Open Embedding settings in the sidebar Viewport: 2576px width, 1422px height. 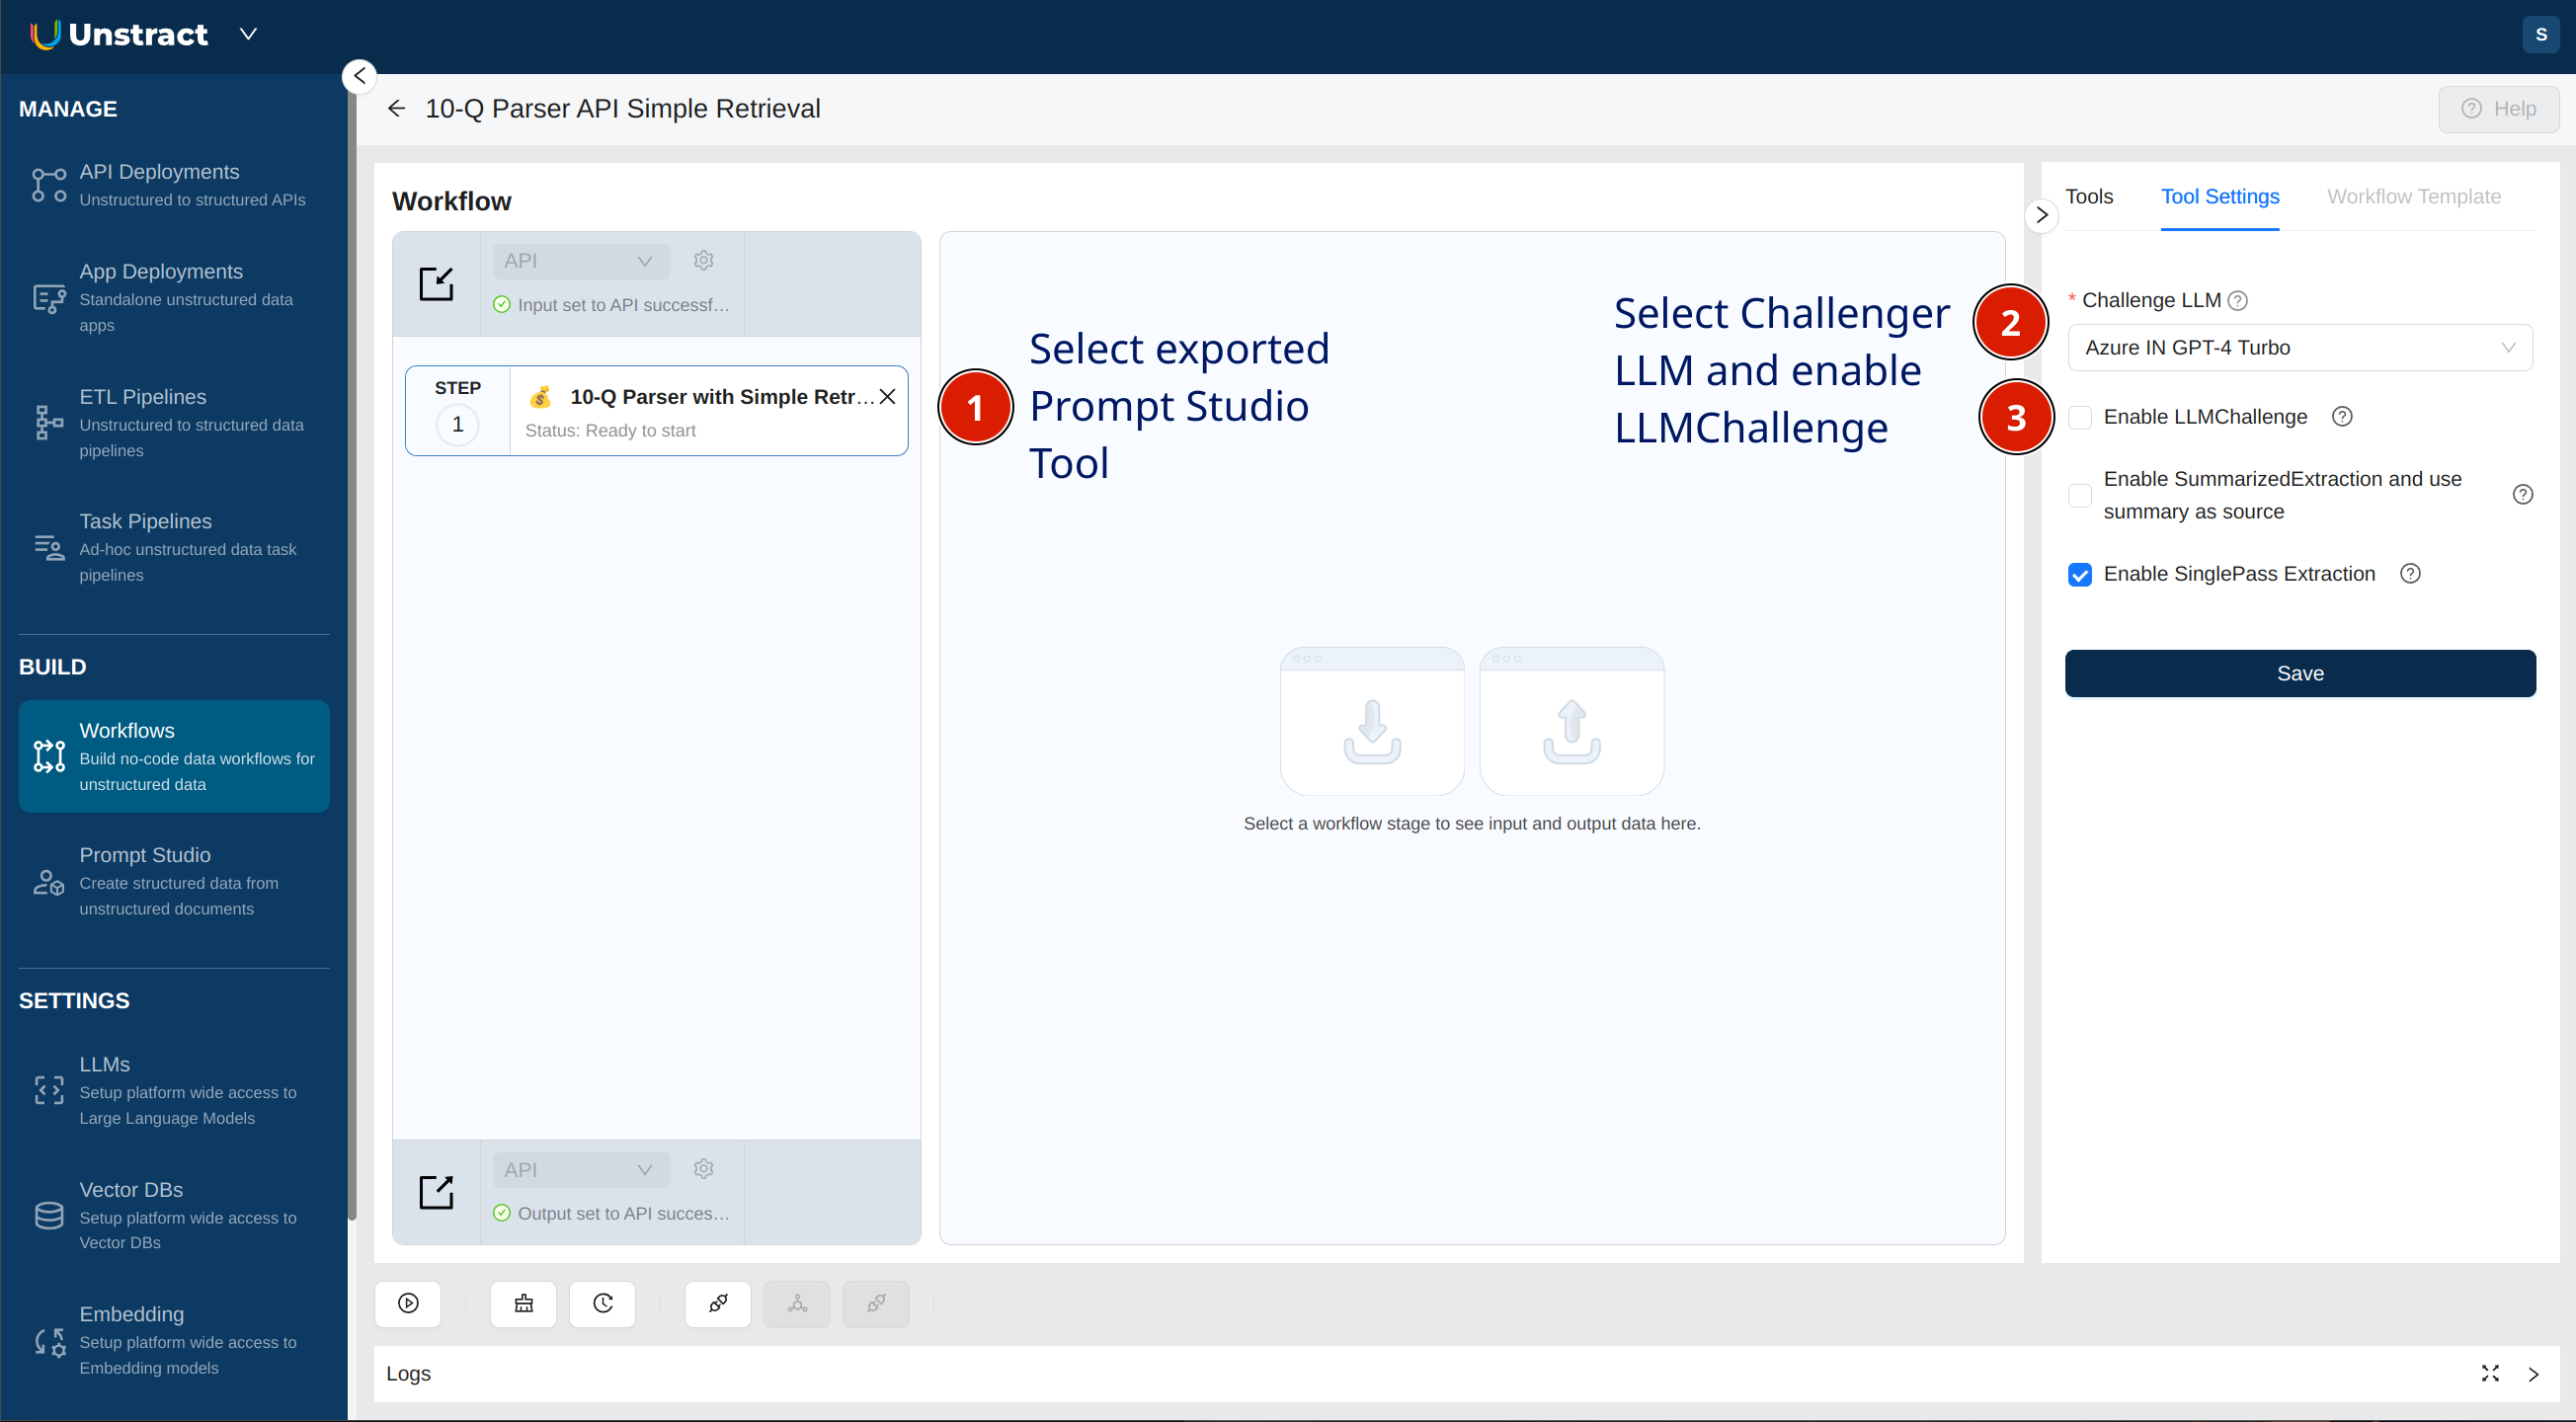coord(173,1340)
